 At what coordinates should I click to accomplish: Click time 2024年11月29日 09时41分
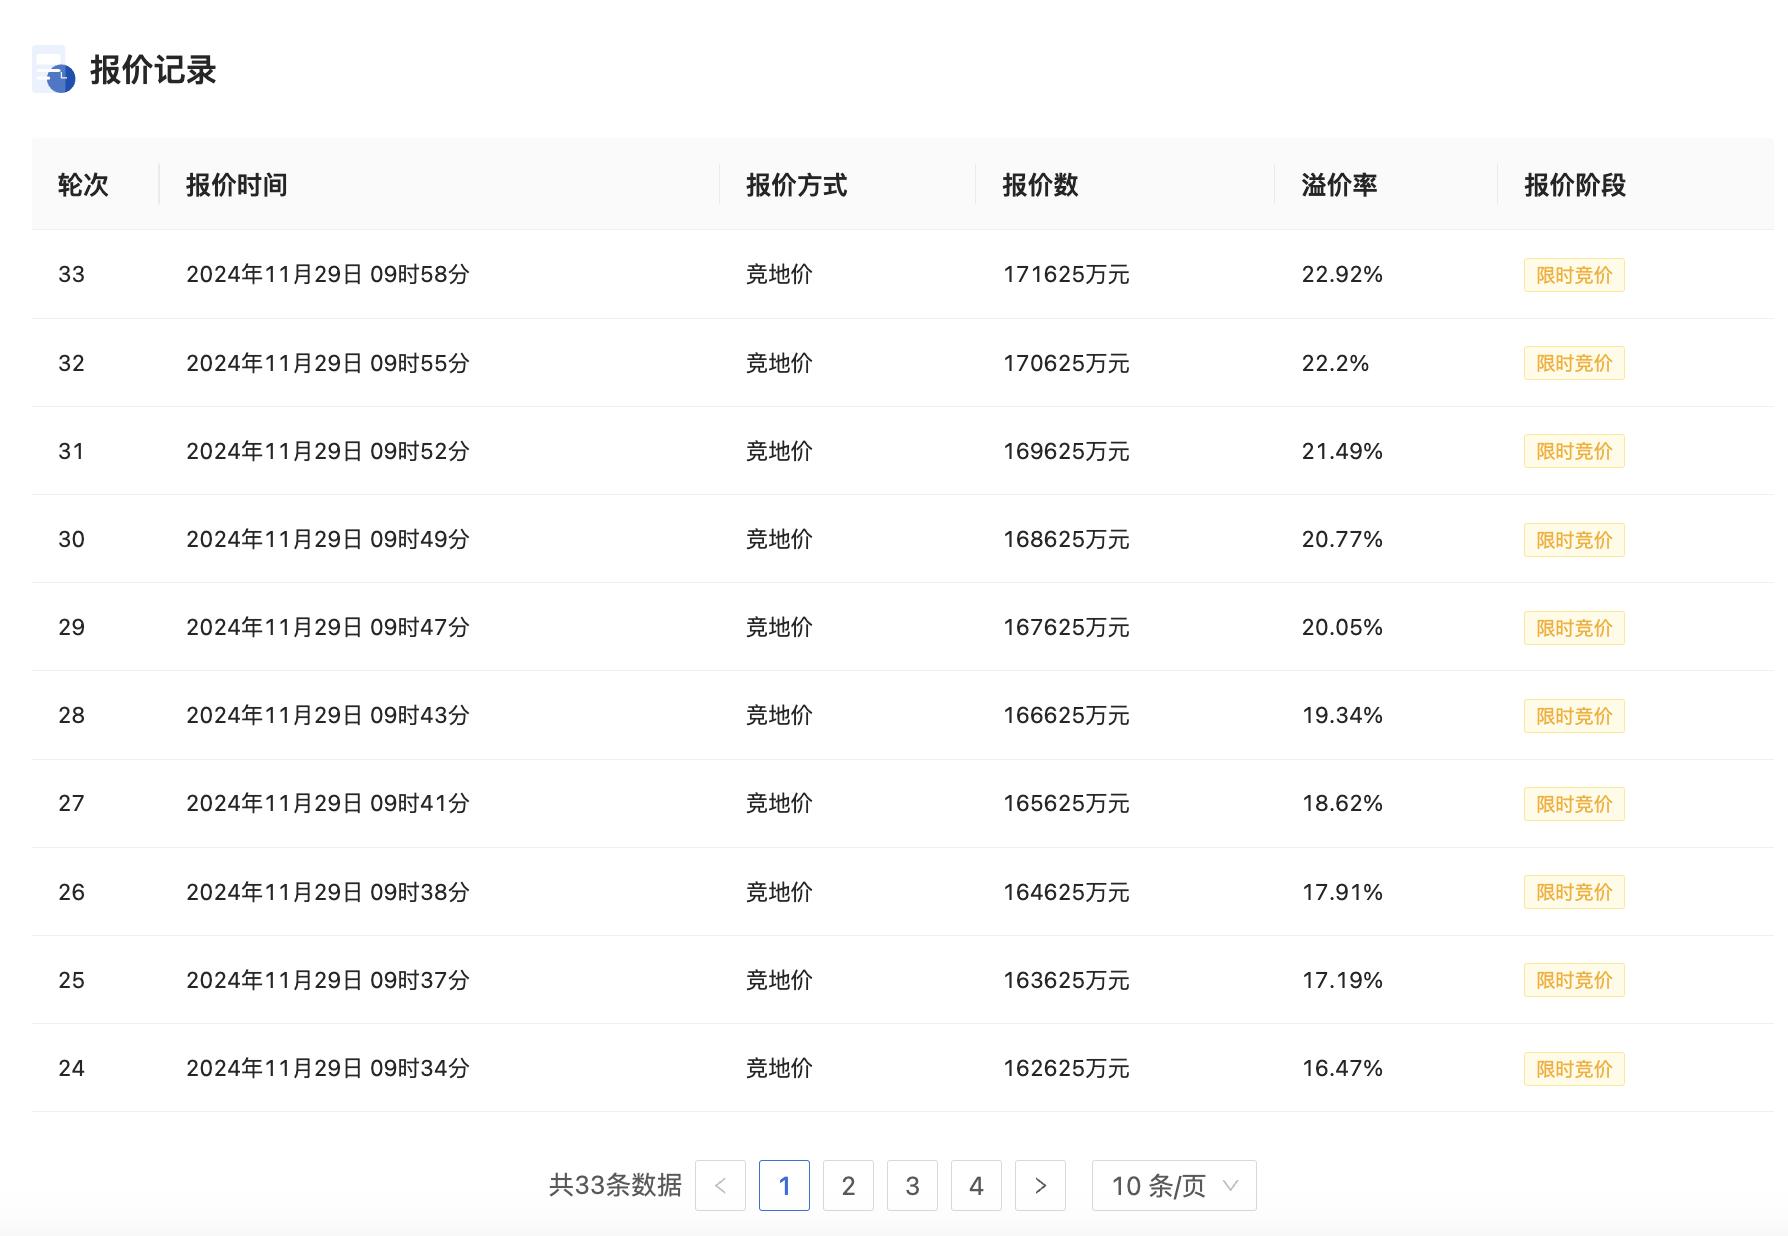click(x=328, y=803)
